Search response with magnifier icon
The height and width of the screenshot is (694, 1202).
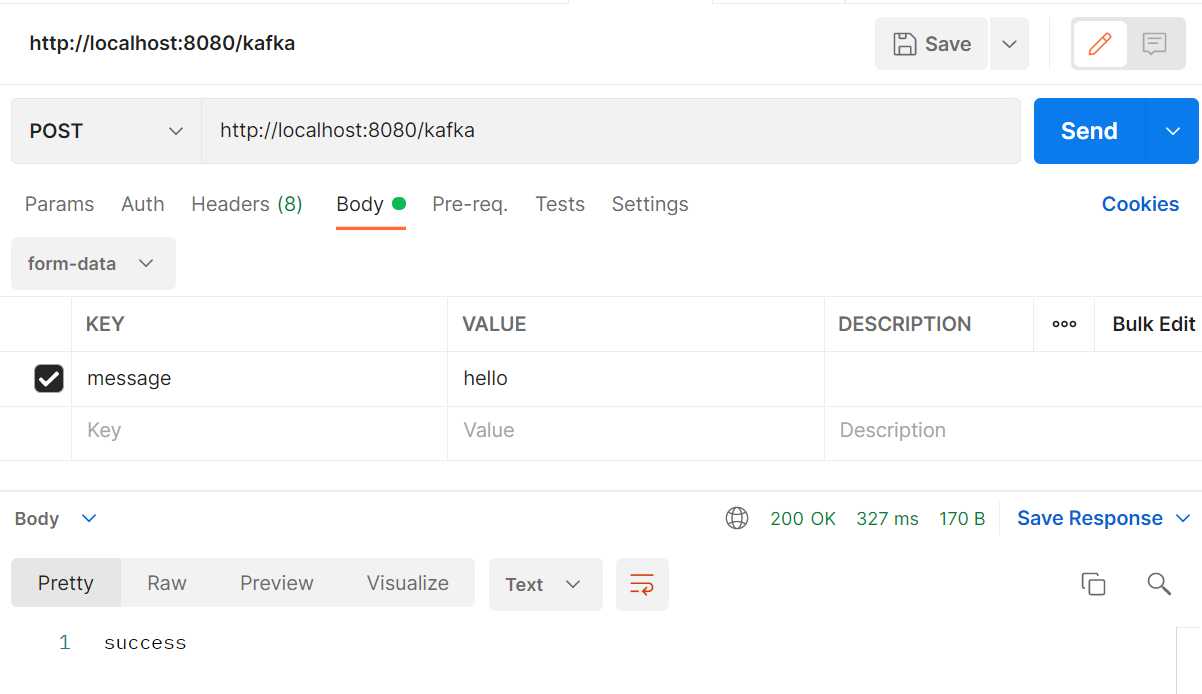point(1159,584)
